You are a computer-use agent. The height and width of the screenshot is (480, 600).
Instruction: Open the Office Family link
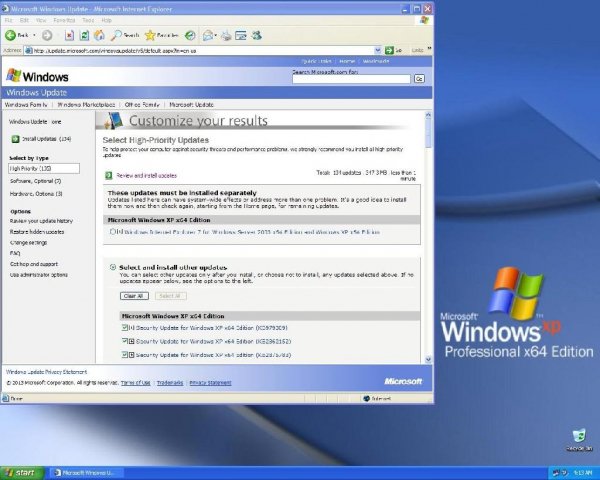pos(142,104)
